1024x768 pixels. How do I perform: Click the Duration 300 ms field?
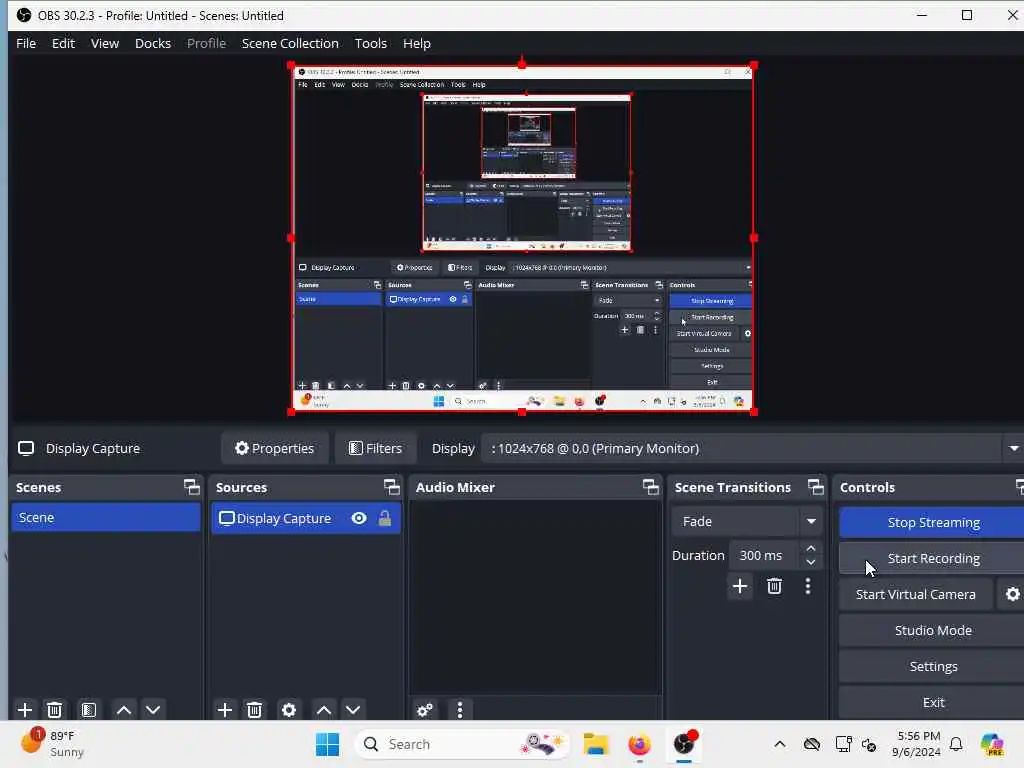pyautogui.click(x=765, y=555)
